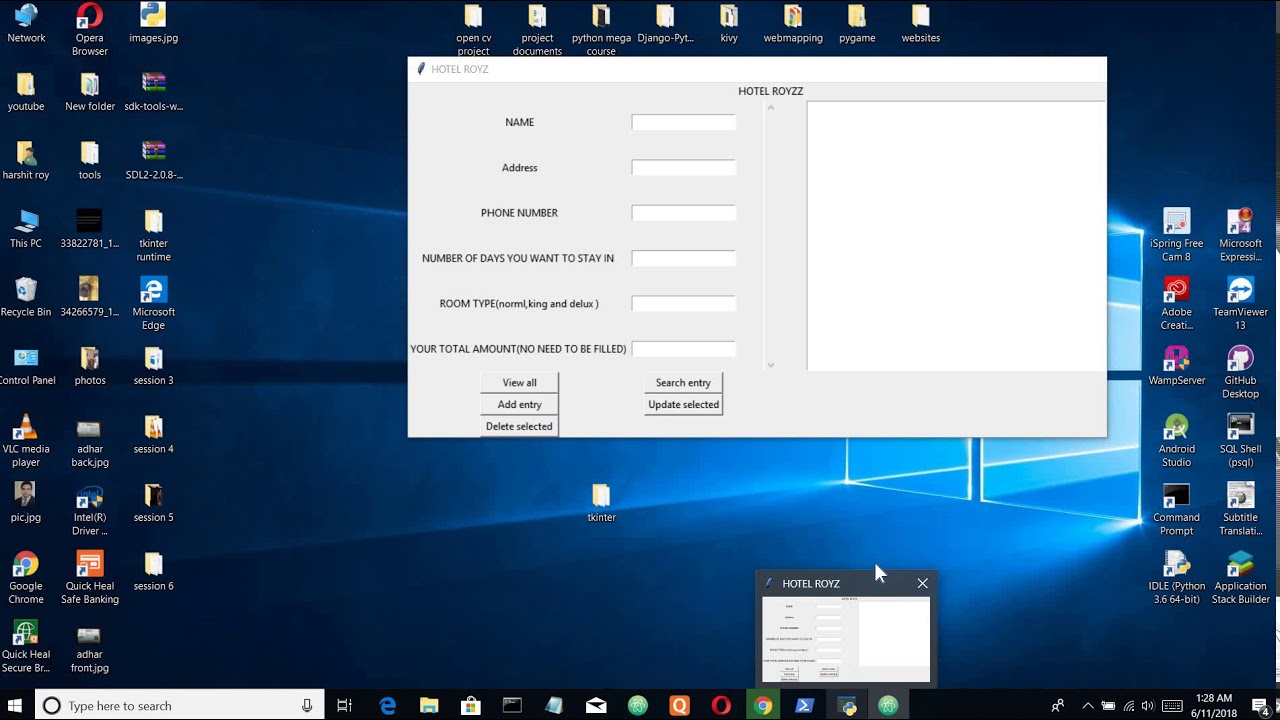
Task: Click the ROOM TYPE entry field
Action: click(683, 304)
